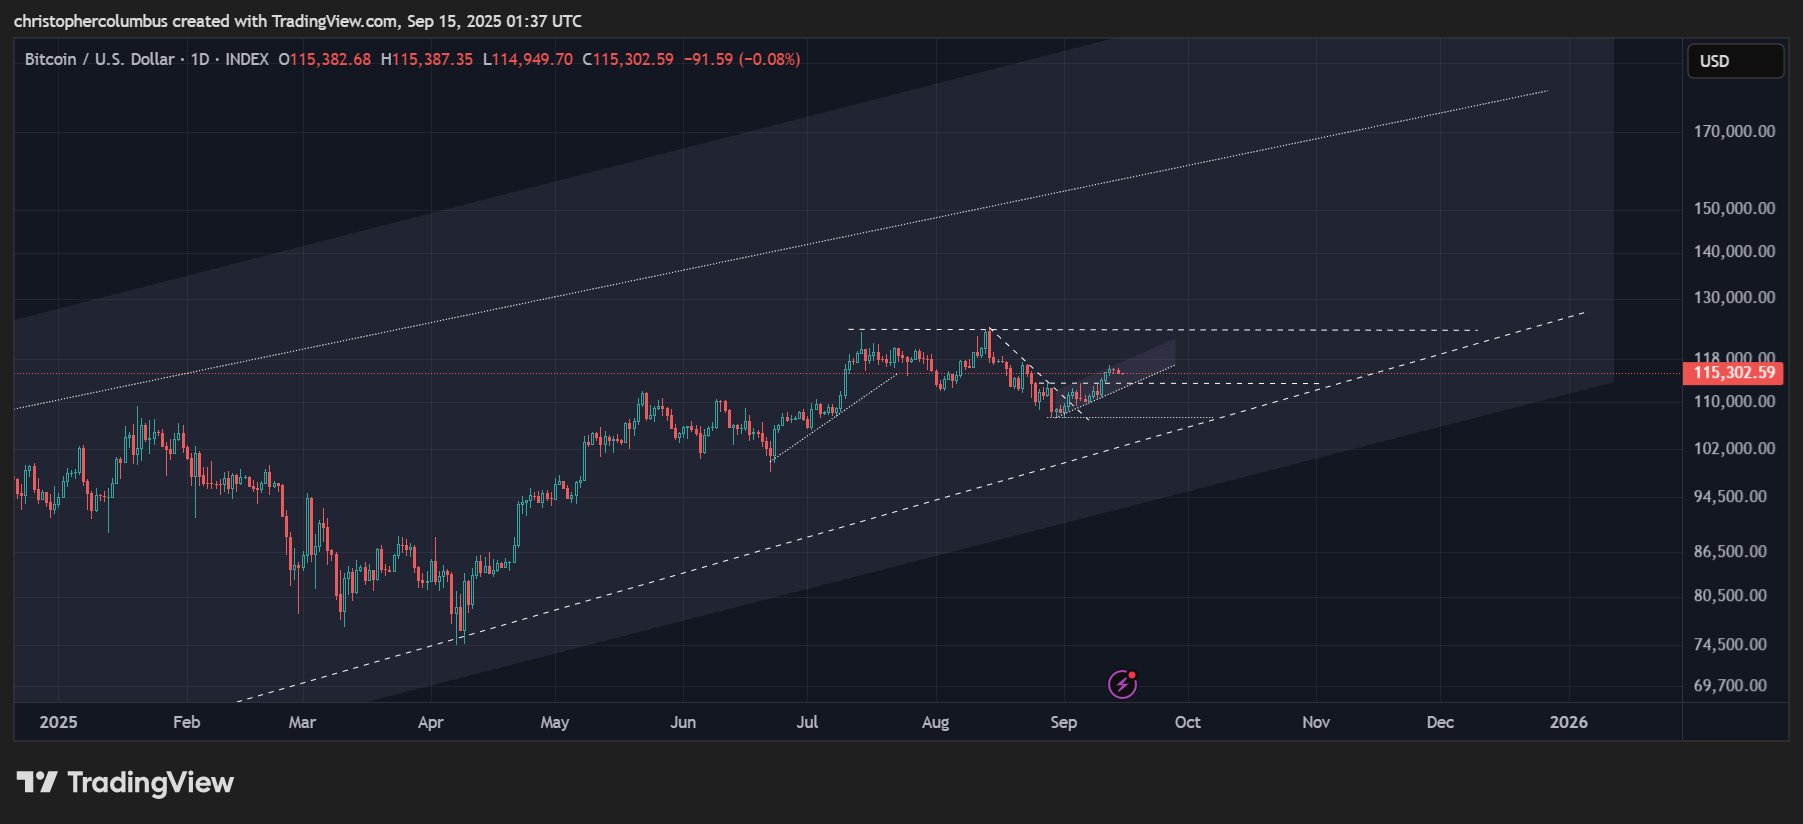Image resolution: width=1803 pixels, height=824 pixels.
Task: Open the USD currency selector
Action: (x=1734, y=61)
